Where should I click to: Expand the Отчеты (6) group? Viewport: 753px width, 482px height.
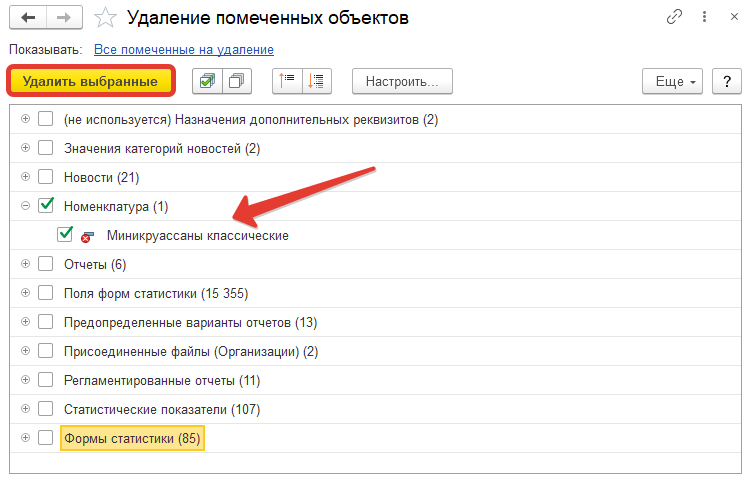25,264
